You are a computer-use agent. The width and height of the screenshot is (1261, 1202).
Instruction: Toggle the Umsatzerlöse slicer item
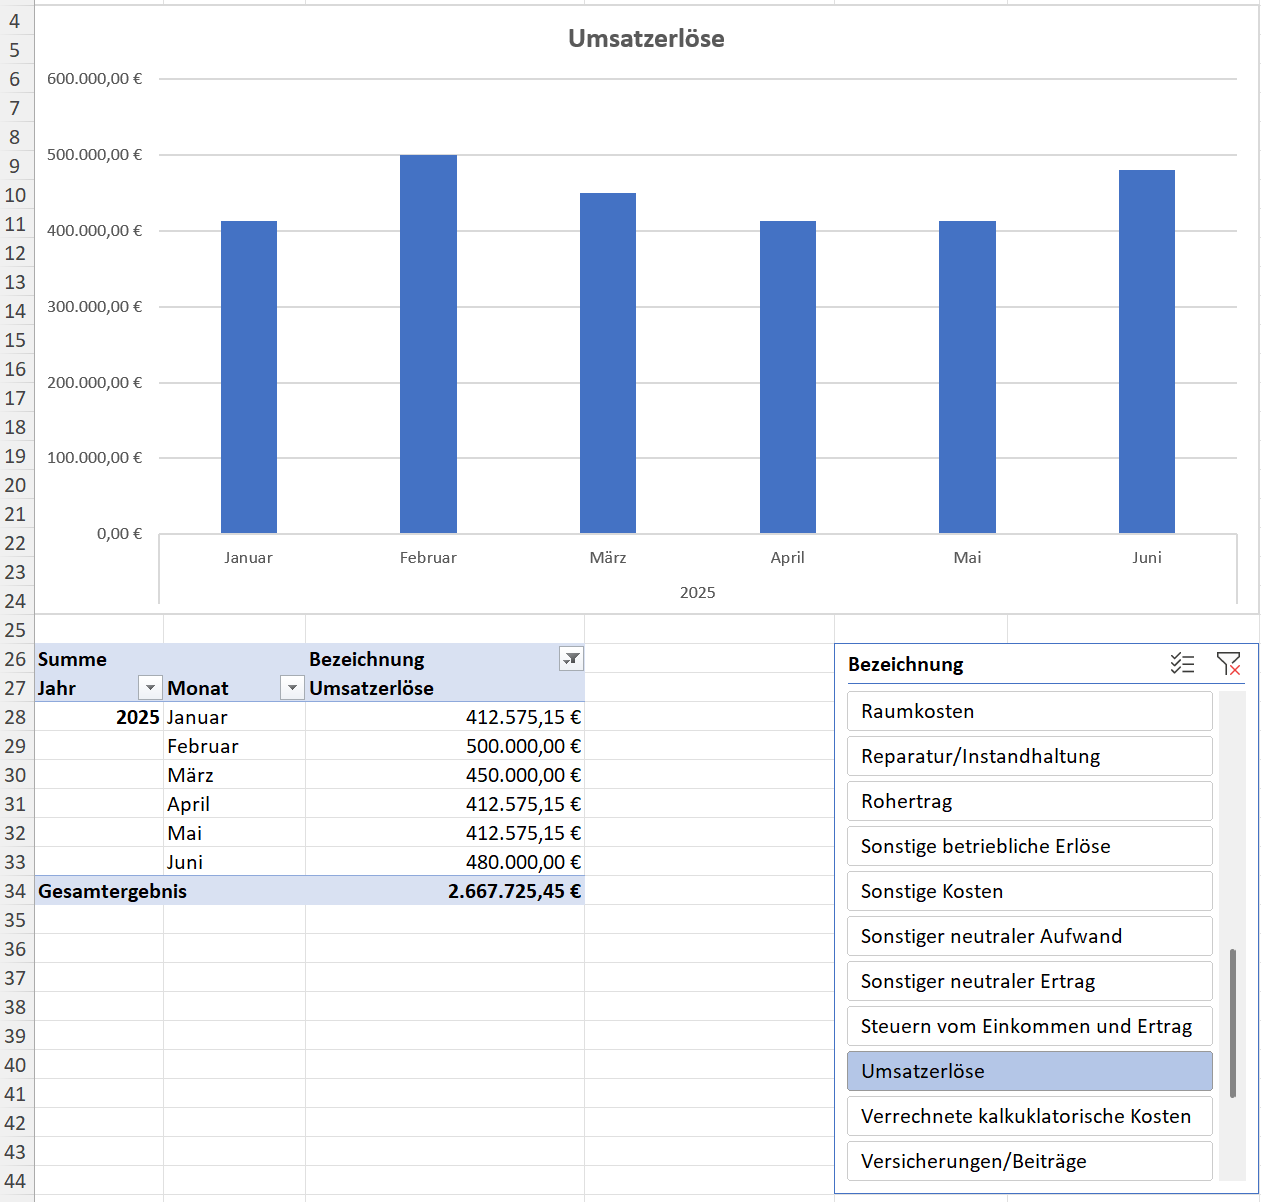click(x=1029, y=1071)
